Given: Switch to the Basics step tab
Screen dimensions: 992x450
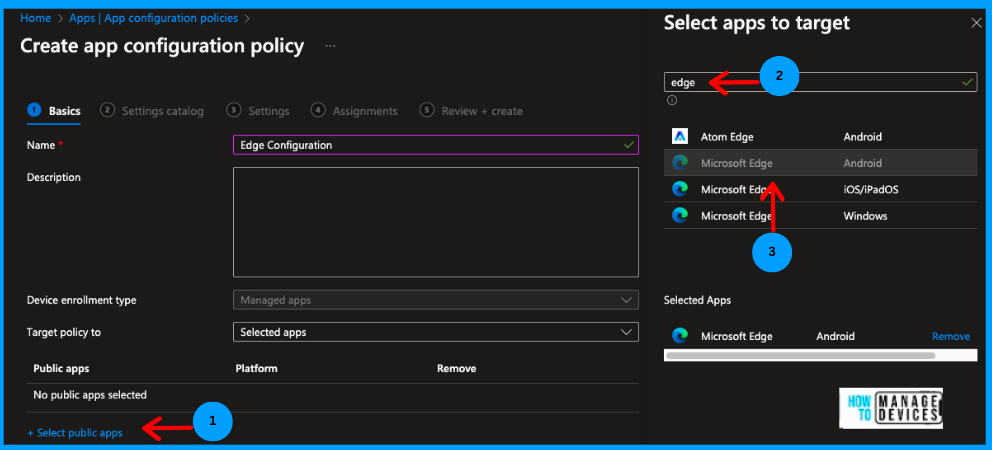Looking at the screenshot, I should (x=54, y=111).
